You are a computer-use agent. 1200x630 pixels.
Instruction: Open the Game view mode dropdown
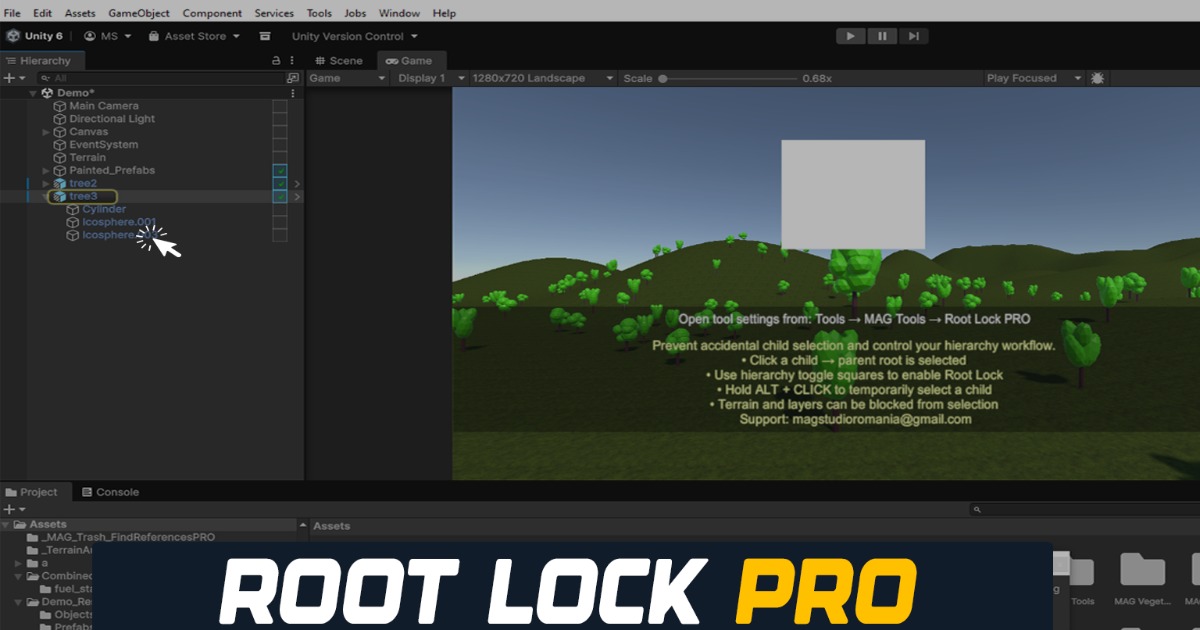(347, 77)
